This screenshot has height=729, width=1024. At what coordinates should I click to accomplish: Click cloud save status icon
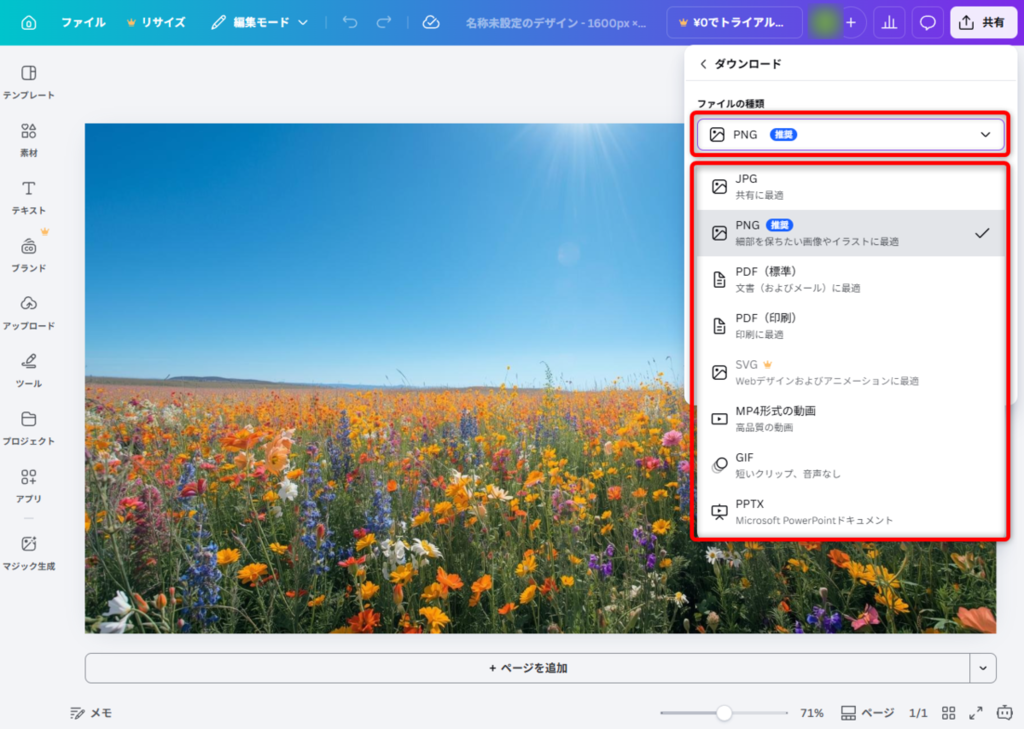431,23
